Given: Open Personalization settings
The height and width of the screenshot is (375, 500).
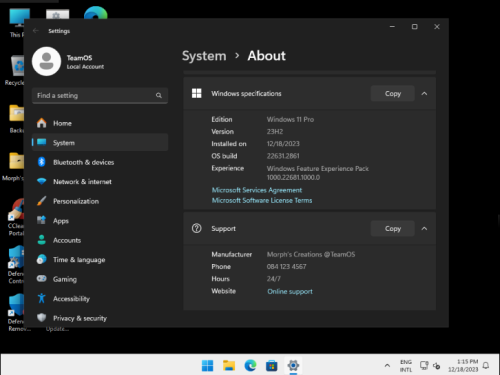Looking at the screenshot, I should [x=100, y=201].
